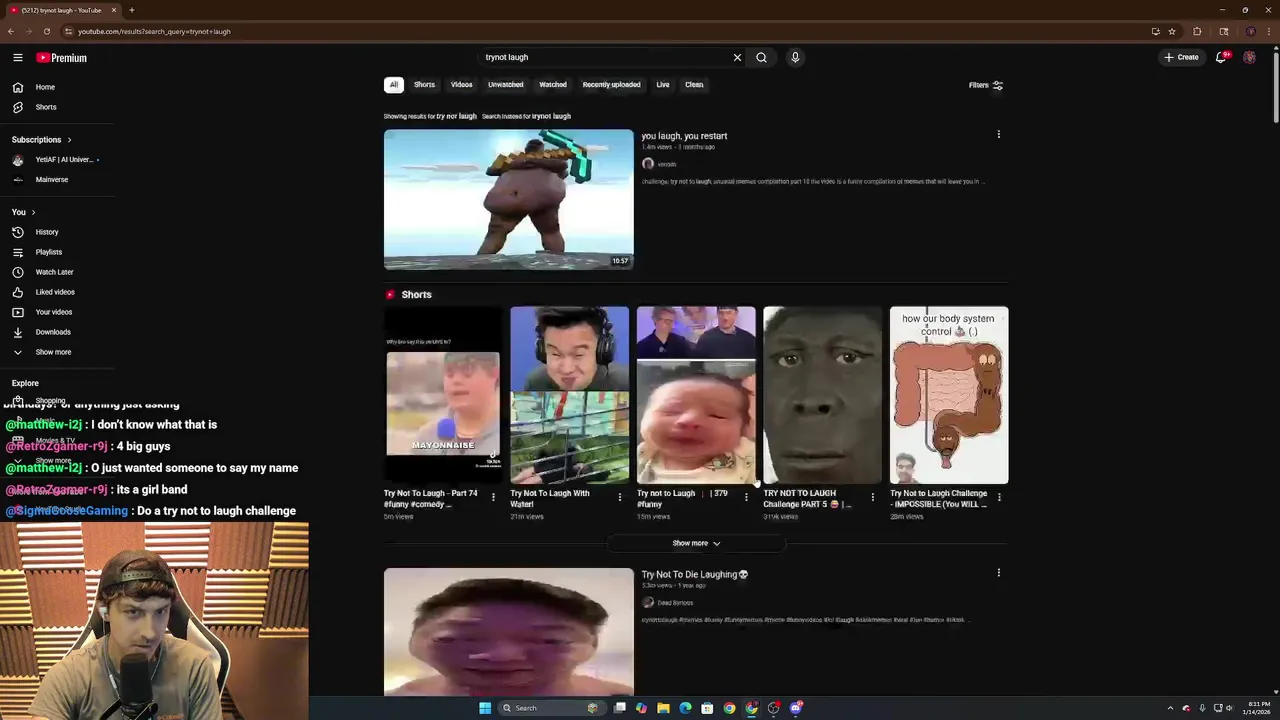The height and width of the screenshot is (720, 1280).
Task: Open the Dead Sensos channel link
Action: 675,603
